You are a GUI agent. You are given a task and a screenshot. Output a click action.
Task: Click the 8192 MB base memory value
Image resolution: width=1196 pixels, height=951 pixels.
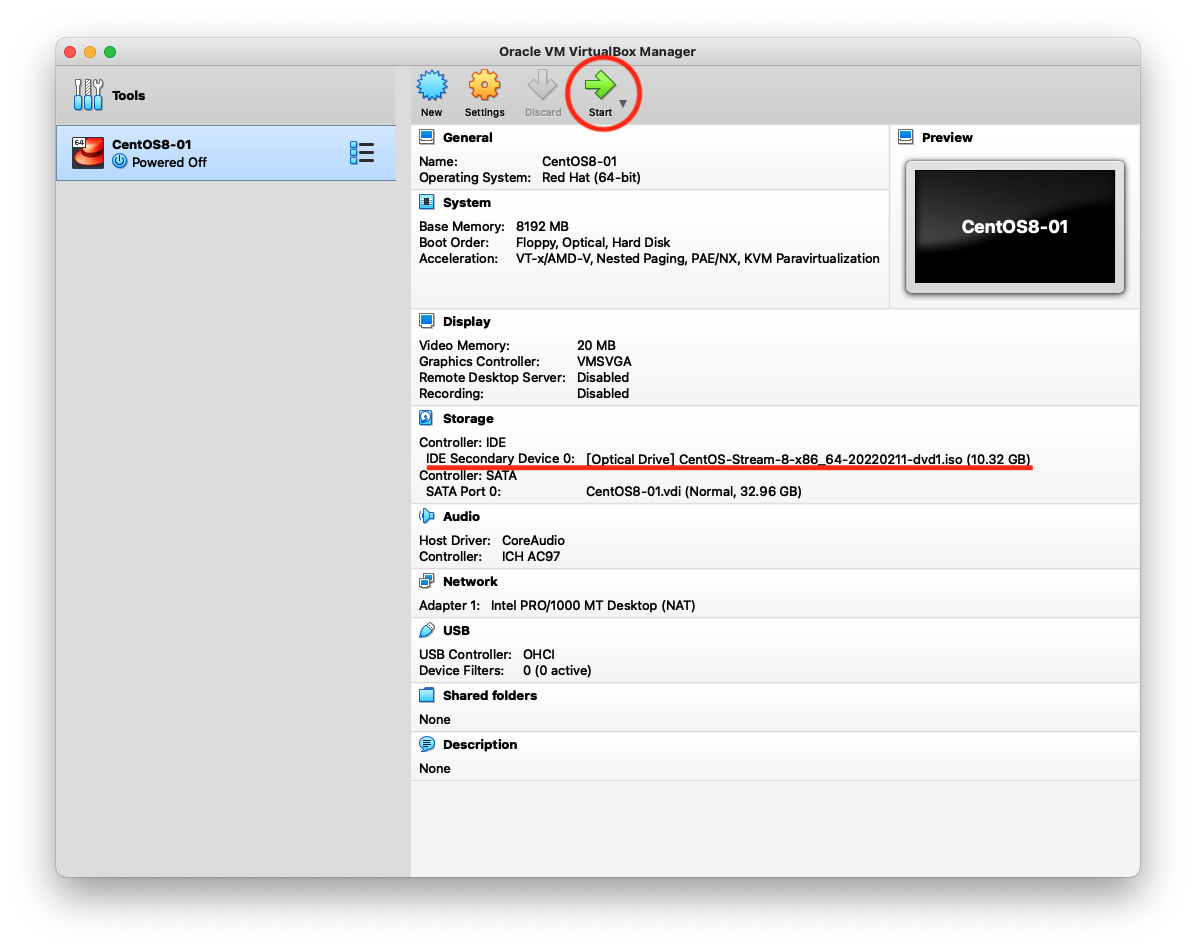[x=542, y=226]
